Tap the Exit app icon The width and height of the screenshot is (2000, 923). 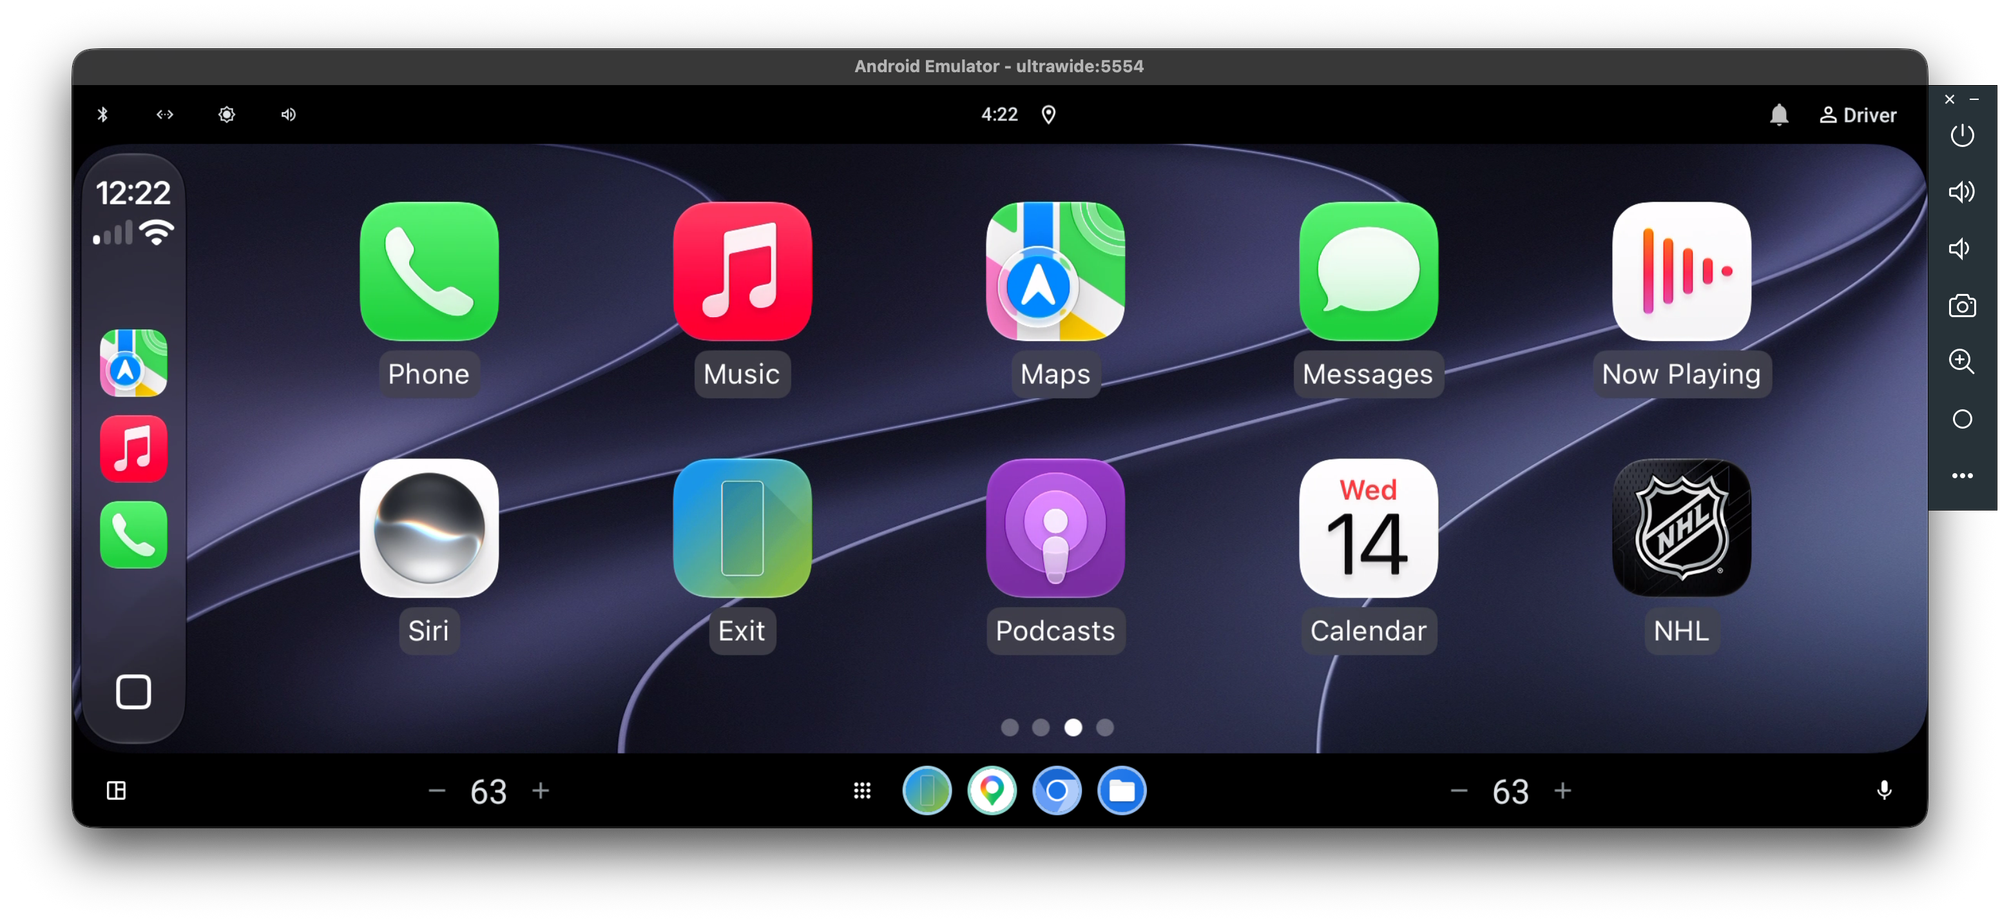(x=742, y=528)
